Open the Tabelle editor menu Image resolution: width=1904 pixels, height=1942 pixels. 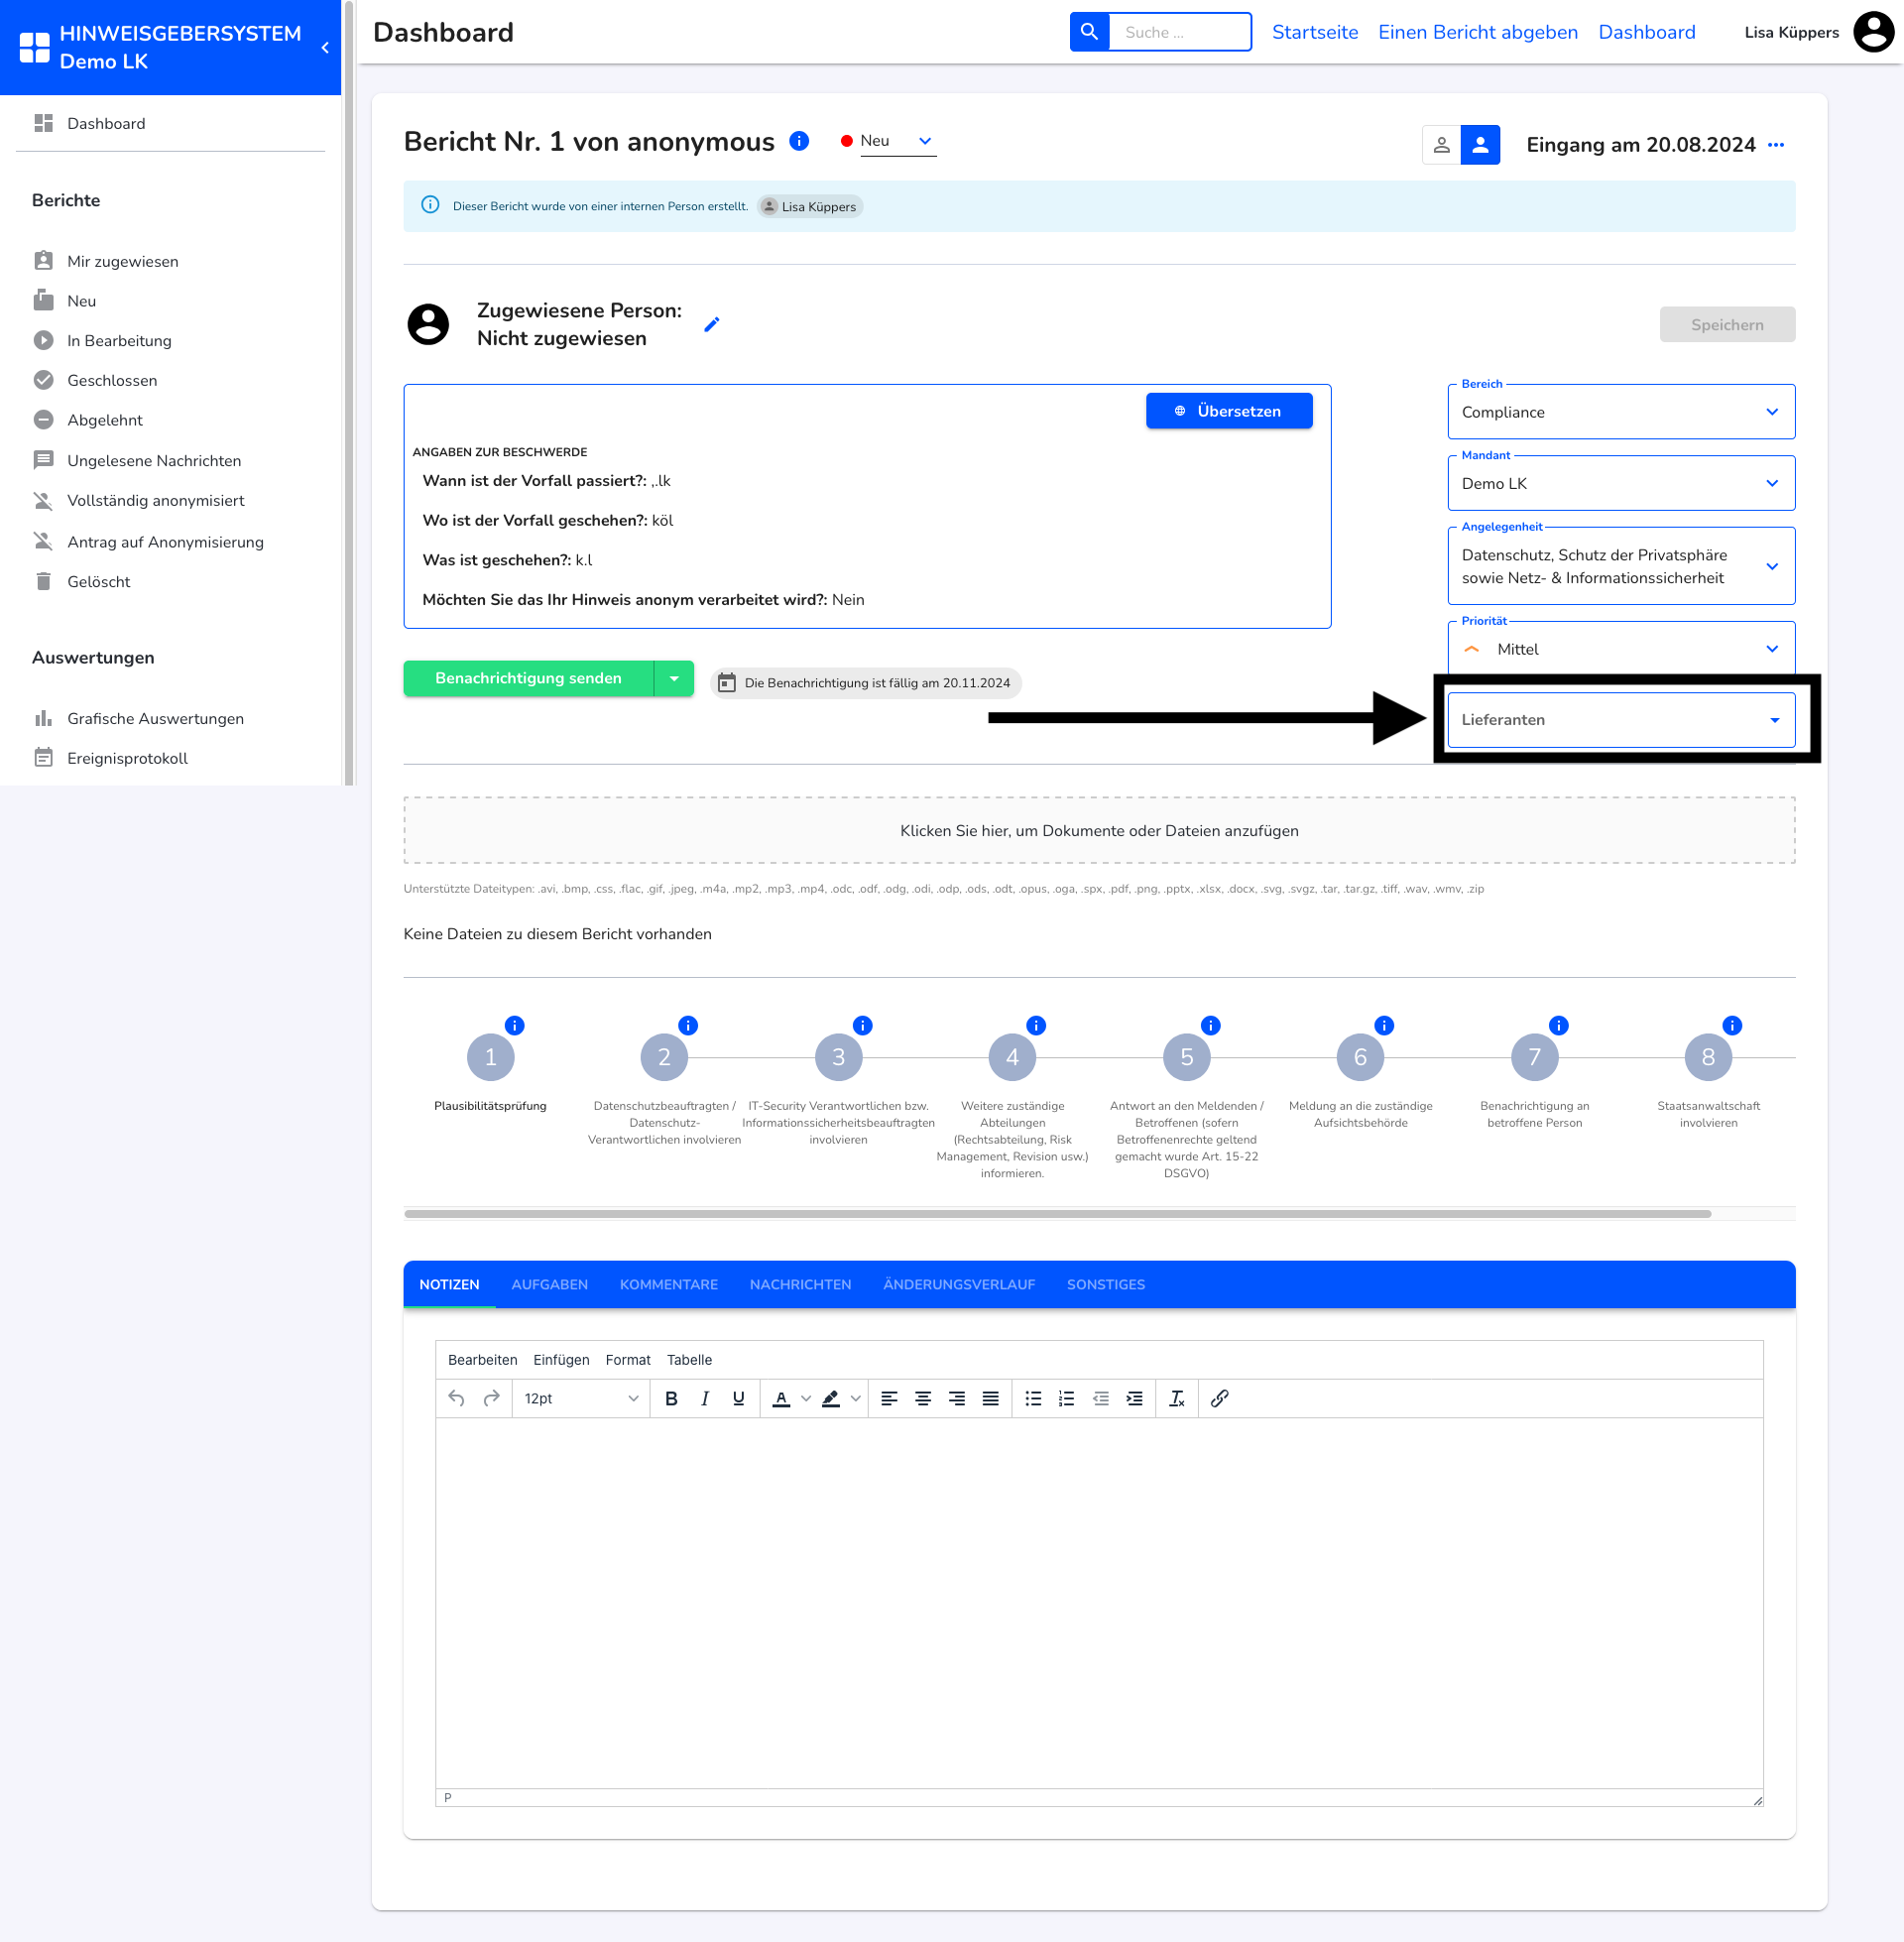click(x=689, y=1360)
